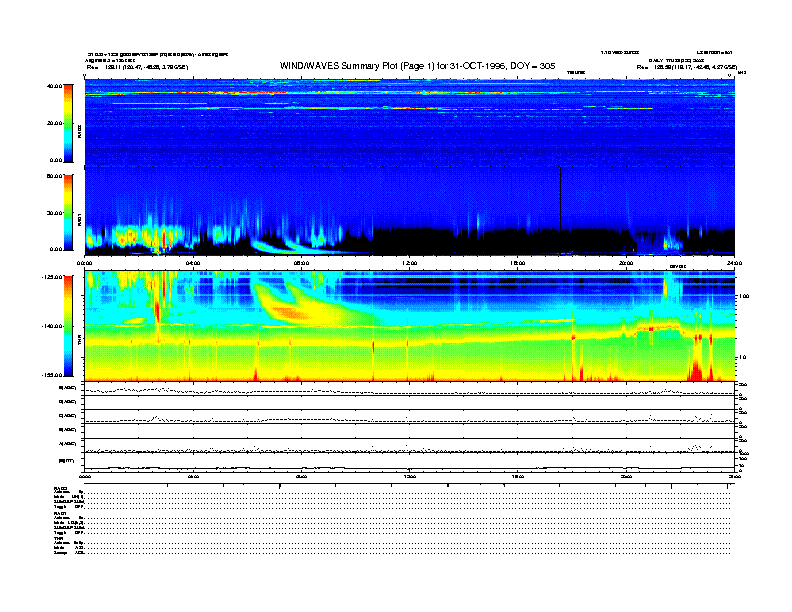Click the 12:00 tick beneath the line-plot strips

coord(410,476)
